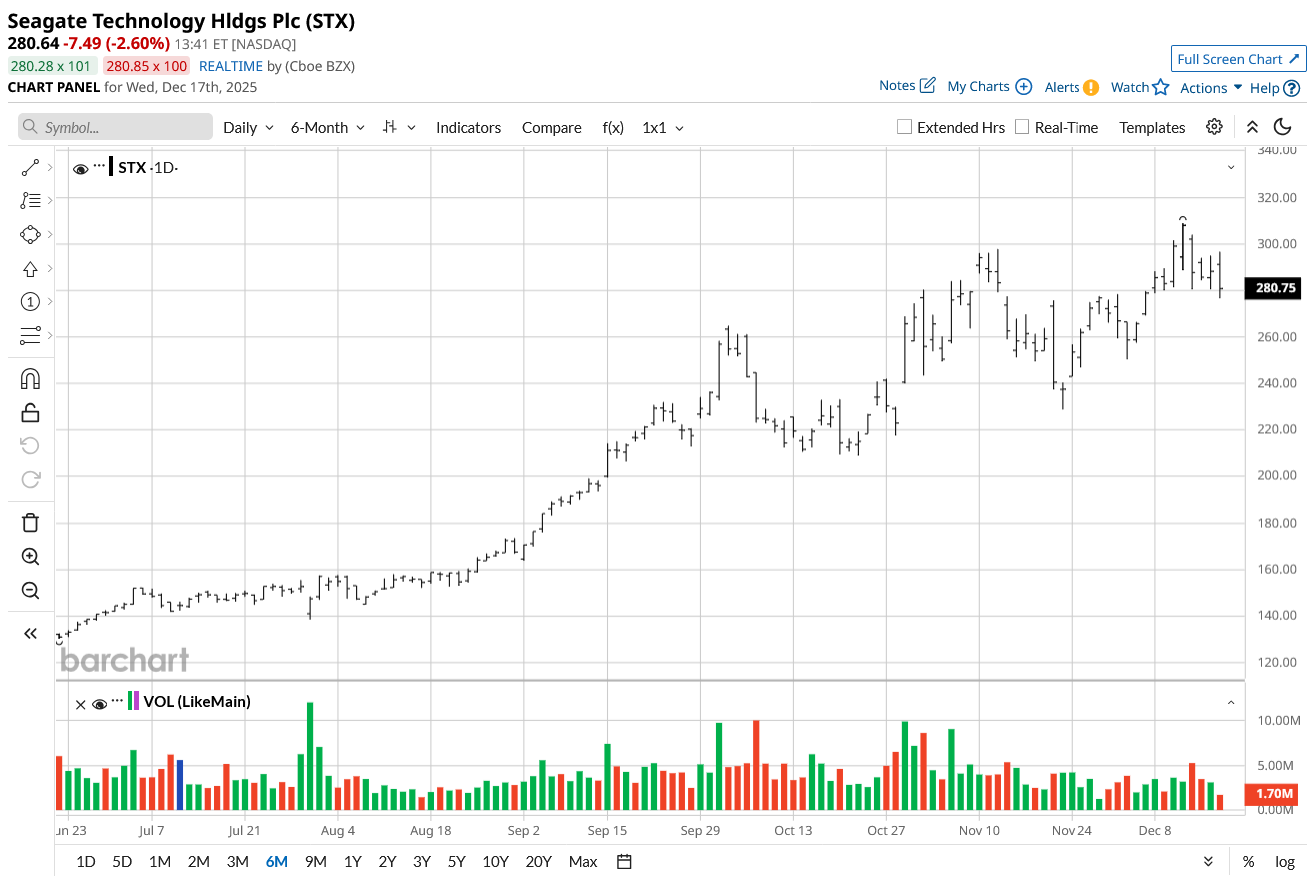Click the My Charts plus icon
Screen dimensions: 1308x876
point(1023,86)
